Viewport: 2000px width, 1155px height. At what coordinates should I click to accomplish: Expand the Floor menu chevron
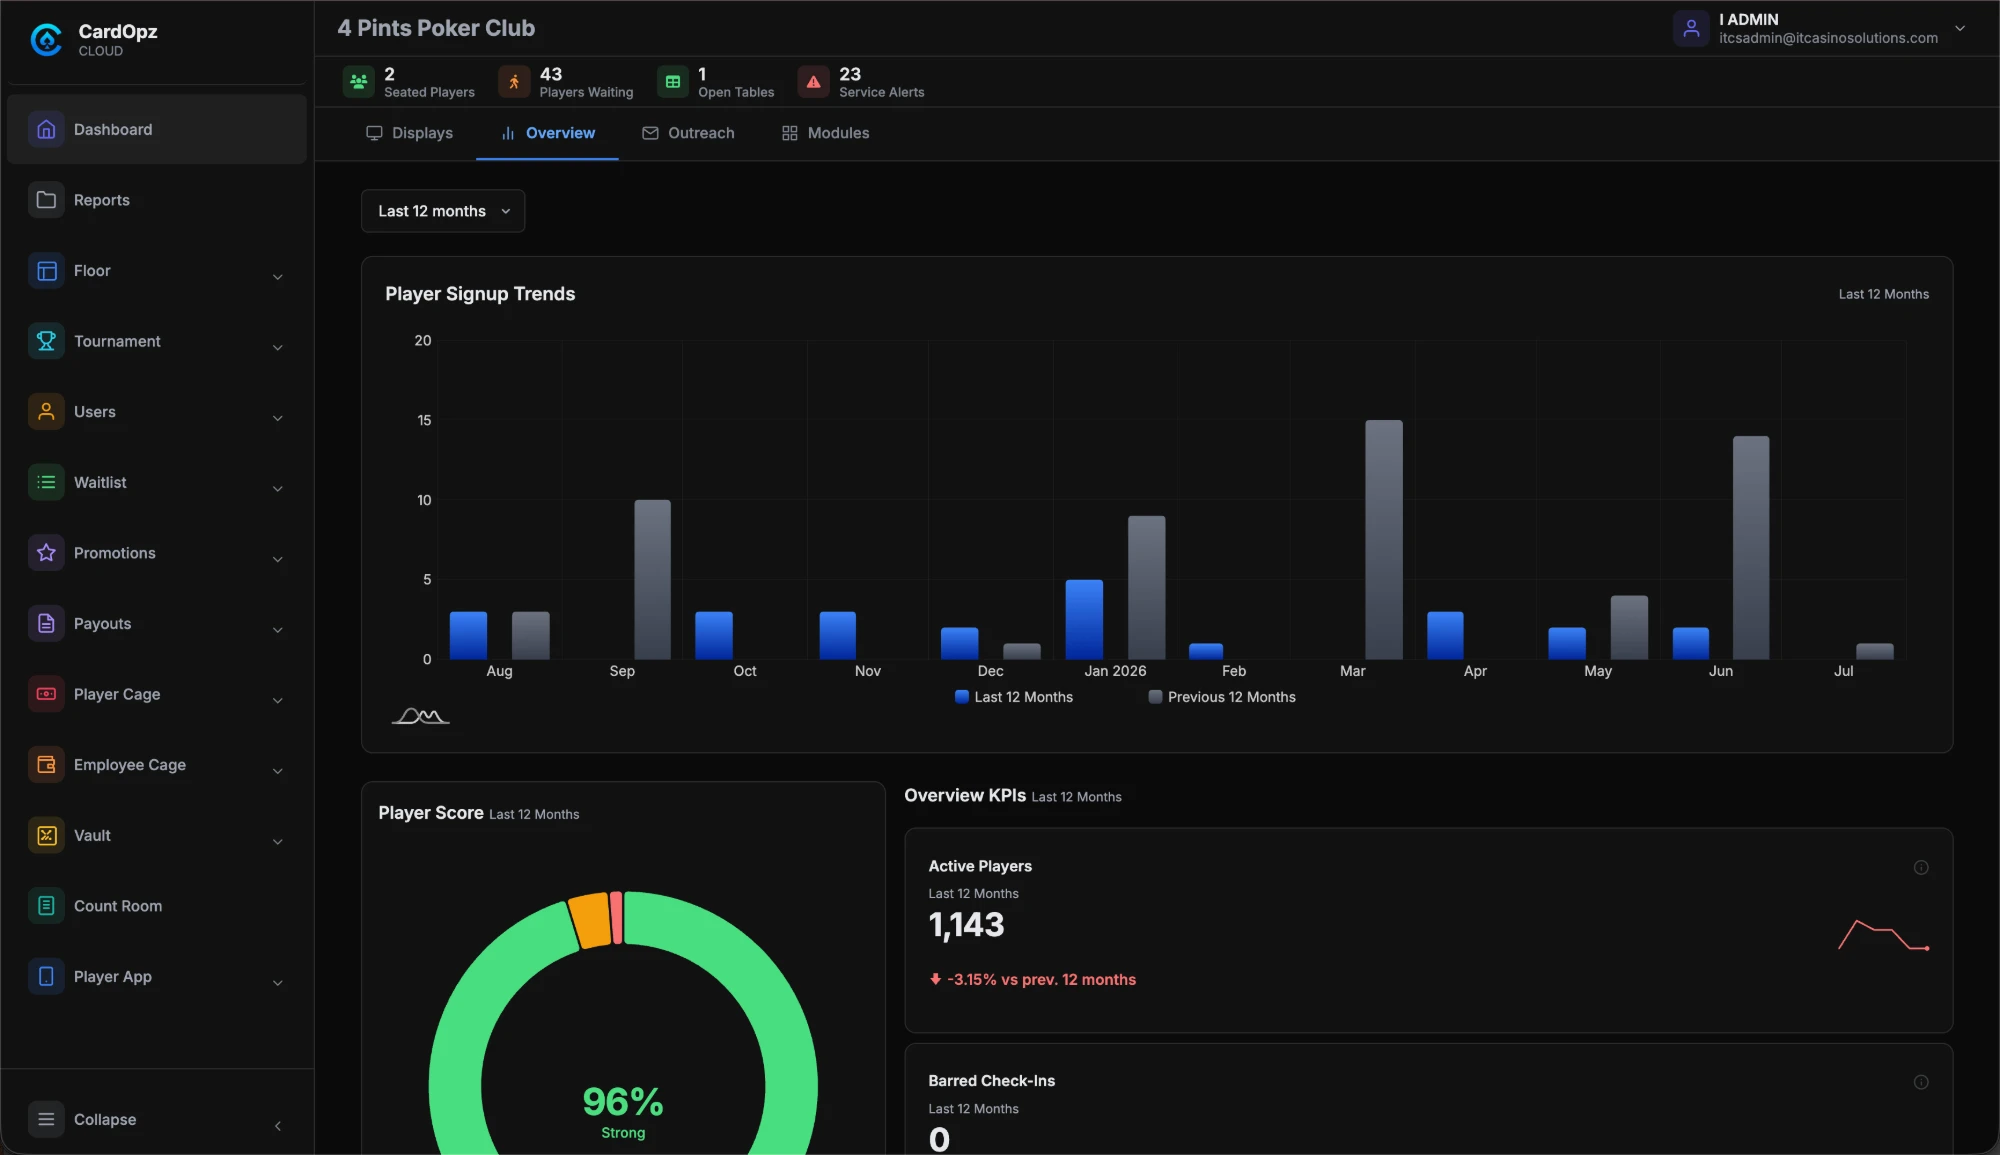pyautogui.click(x=278, y=277)
